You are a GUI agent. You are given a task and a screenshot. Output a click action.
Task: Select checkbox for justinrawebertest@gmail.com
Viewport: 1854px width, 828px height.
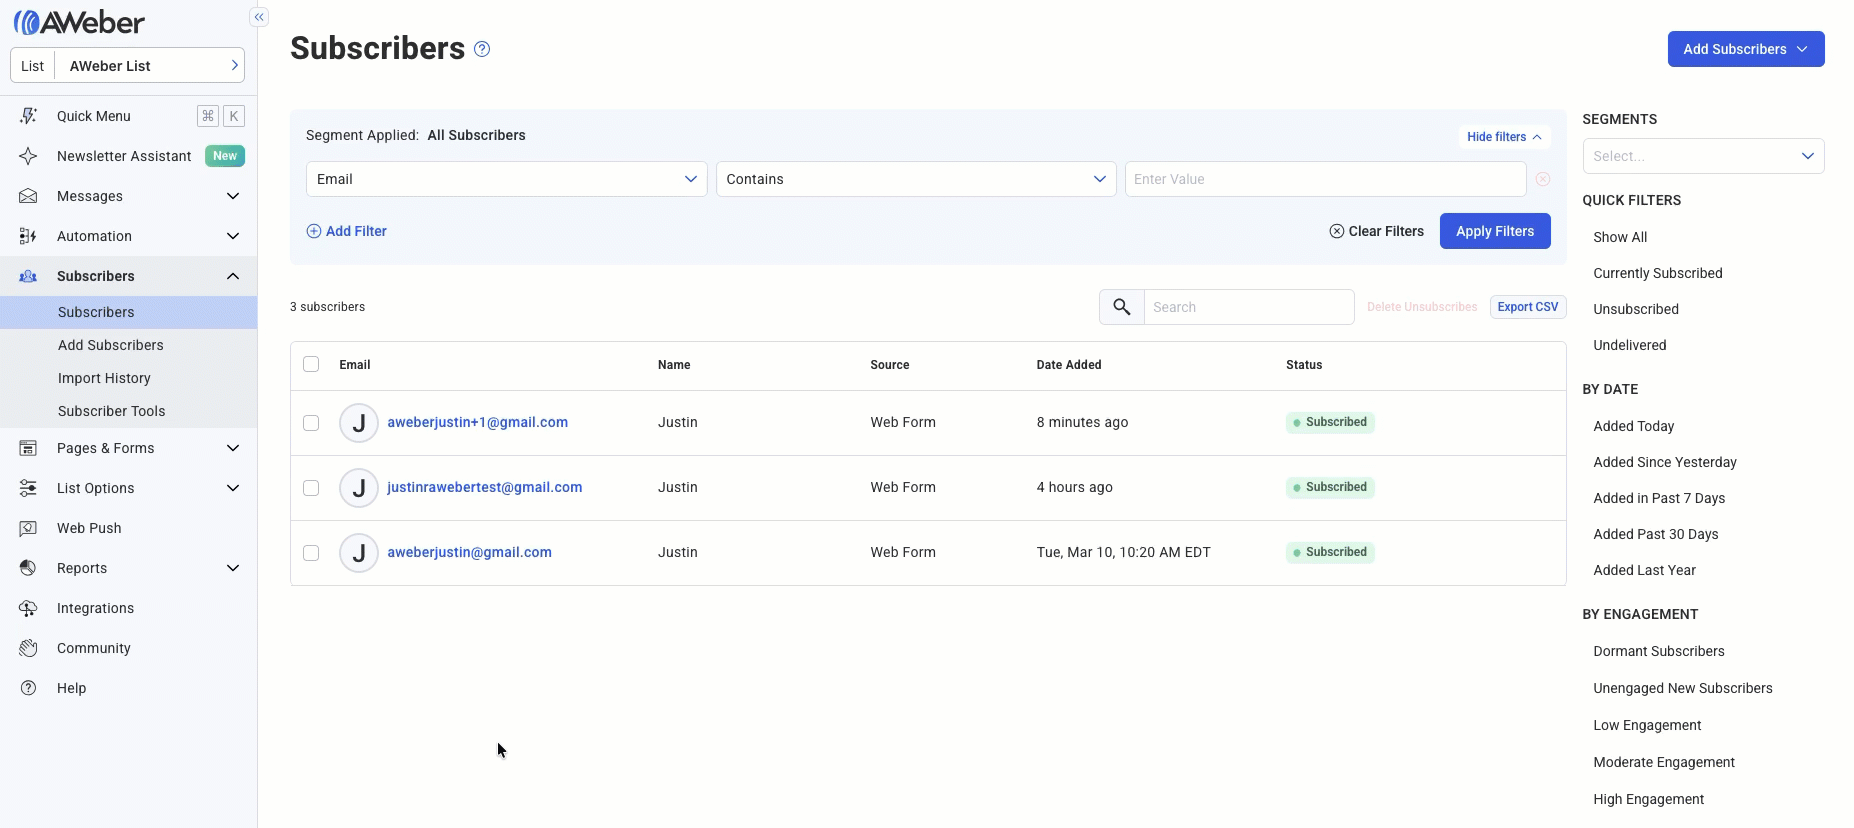pos(311,488)
